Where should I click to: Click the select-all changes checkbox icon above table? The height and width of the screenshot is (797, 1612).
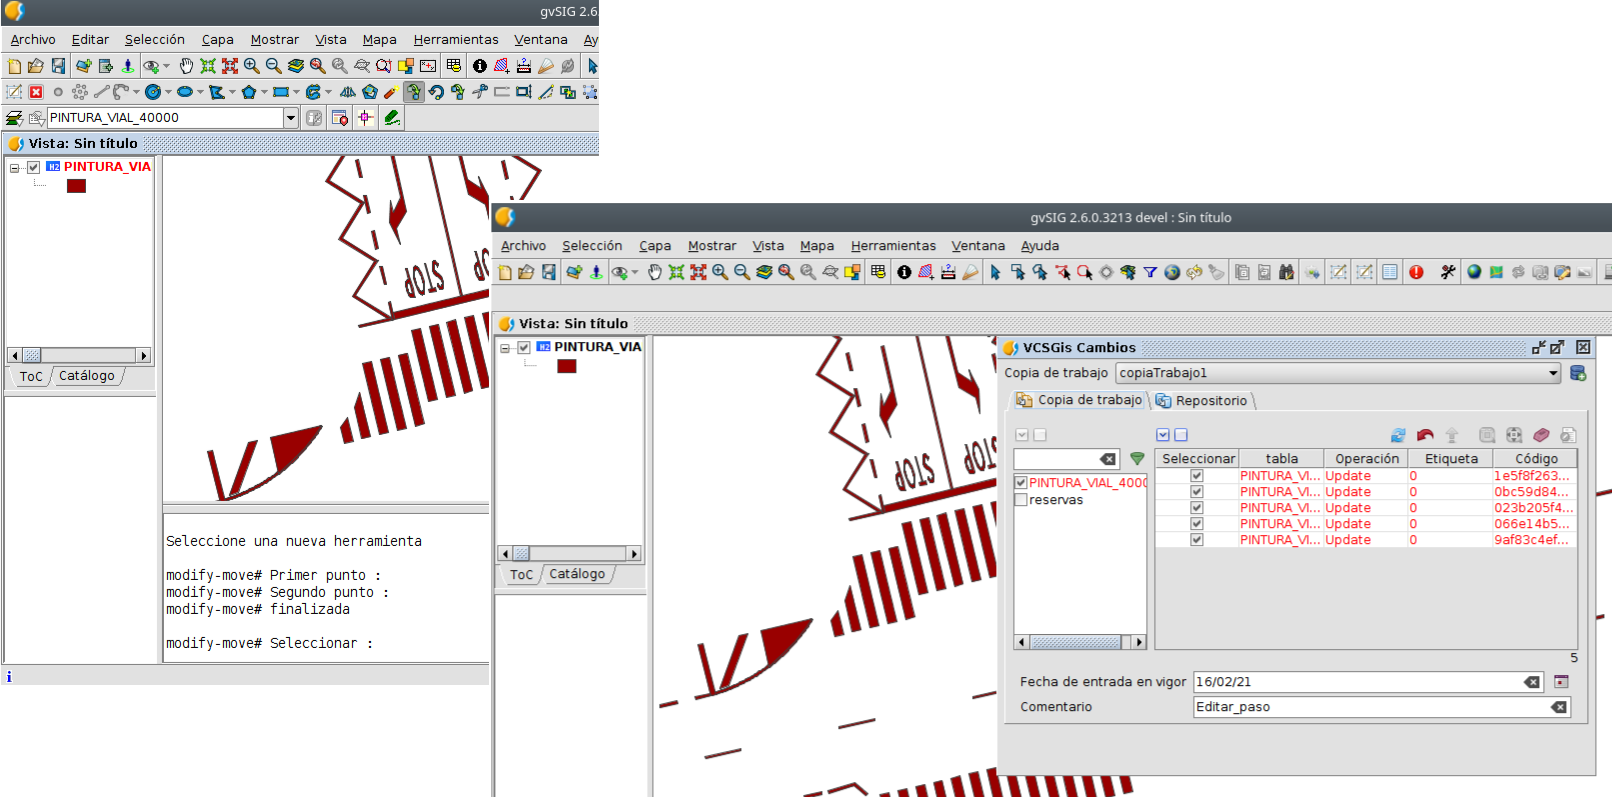[1163, 435]
